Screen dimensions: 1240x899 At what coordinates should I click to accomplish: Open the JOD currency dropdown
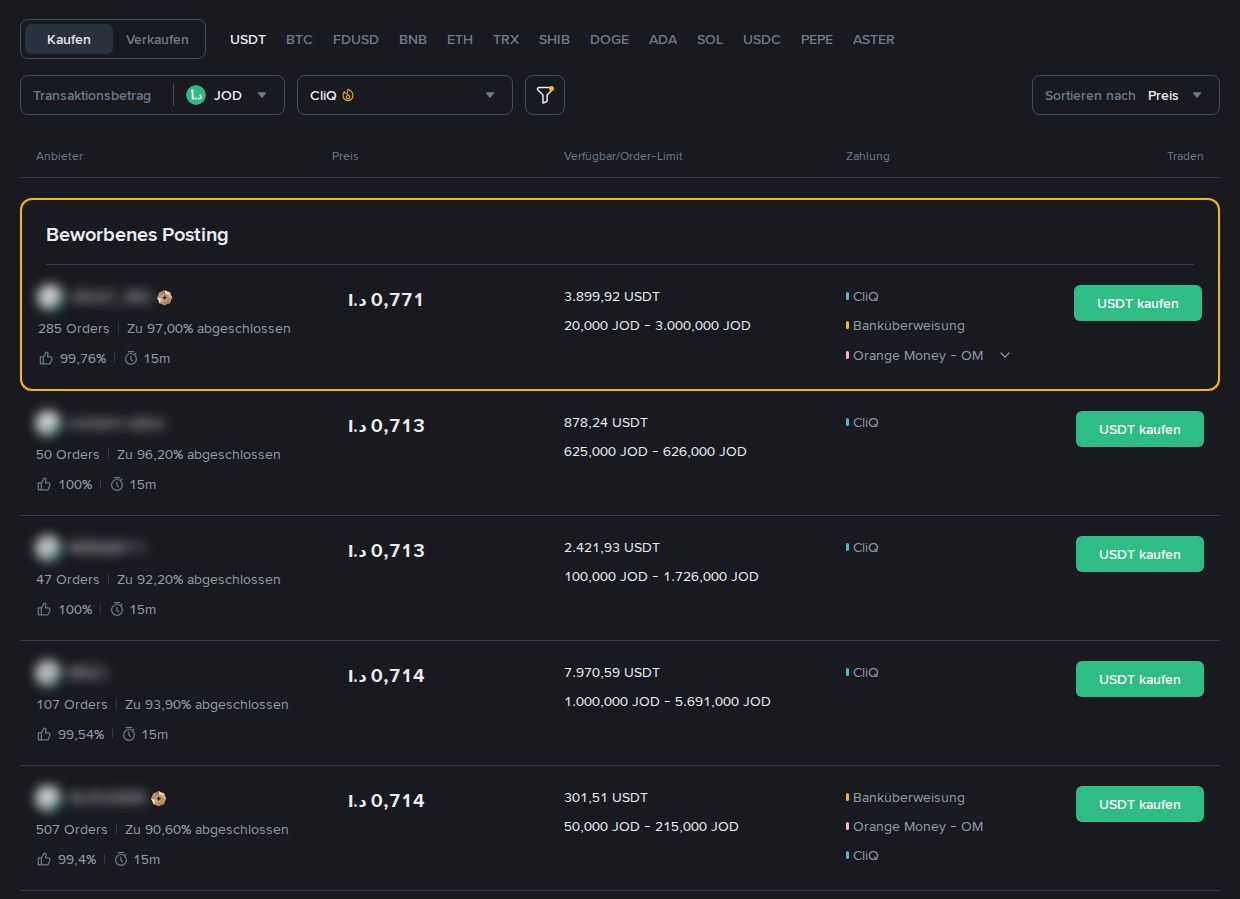(229, 95)
